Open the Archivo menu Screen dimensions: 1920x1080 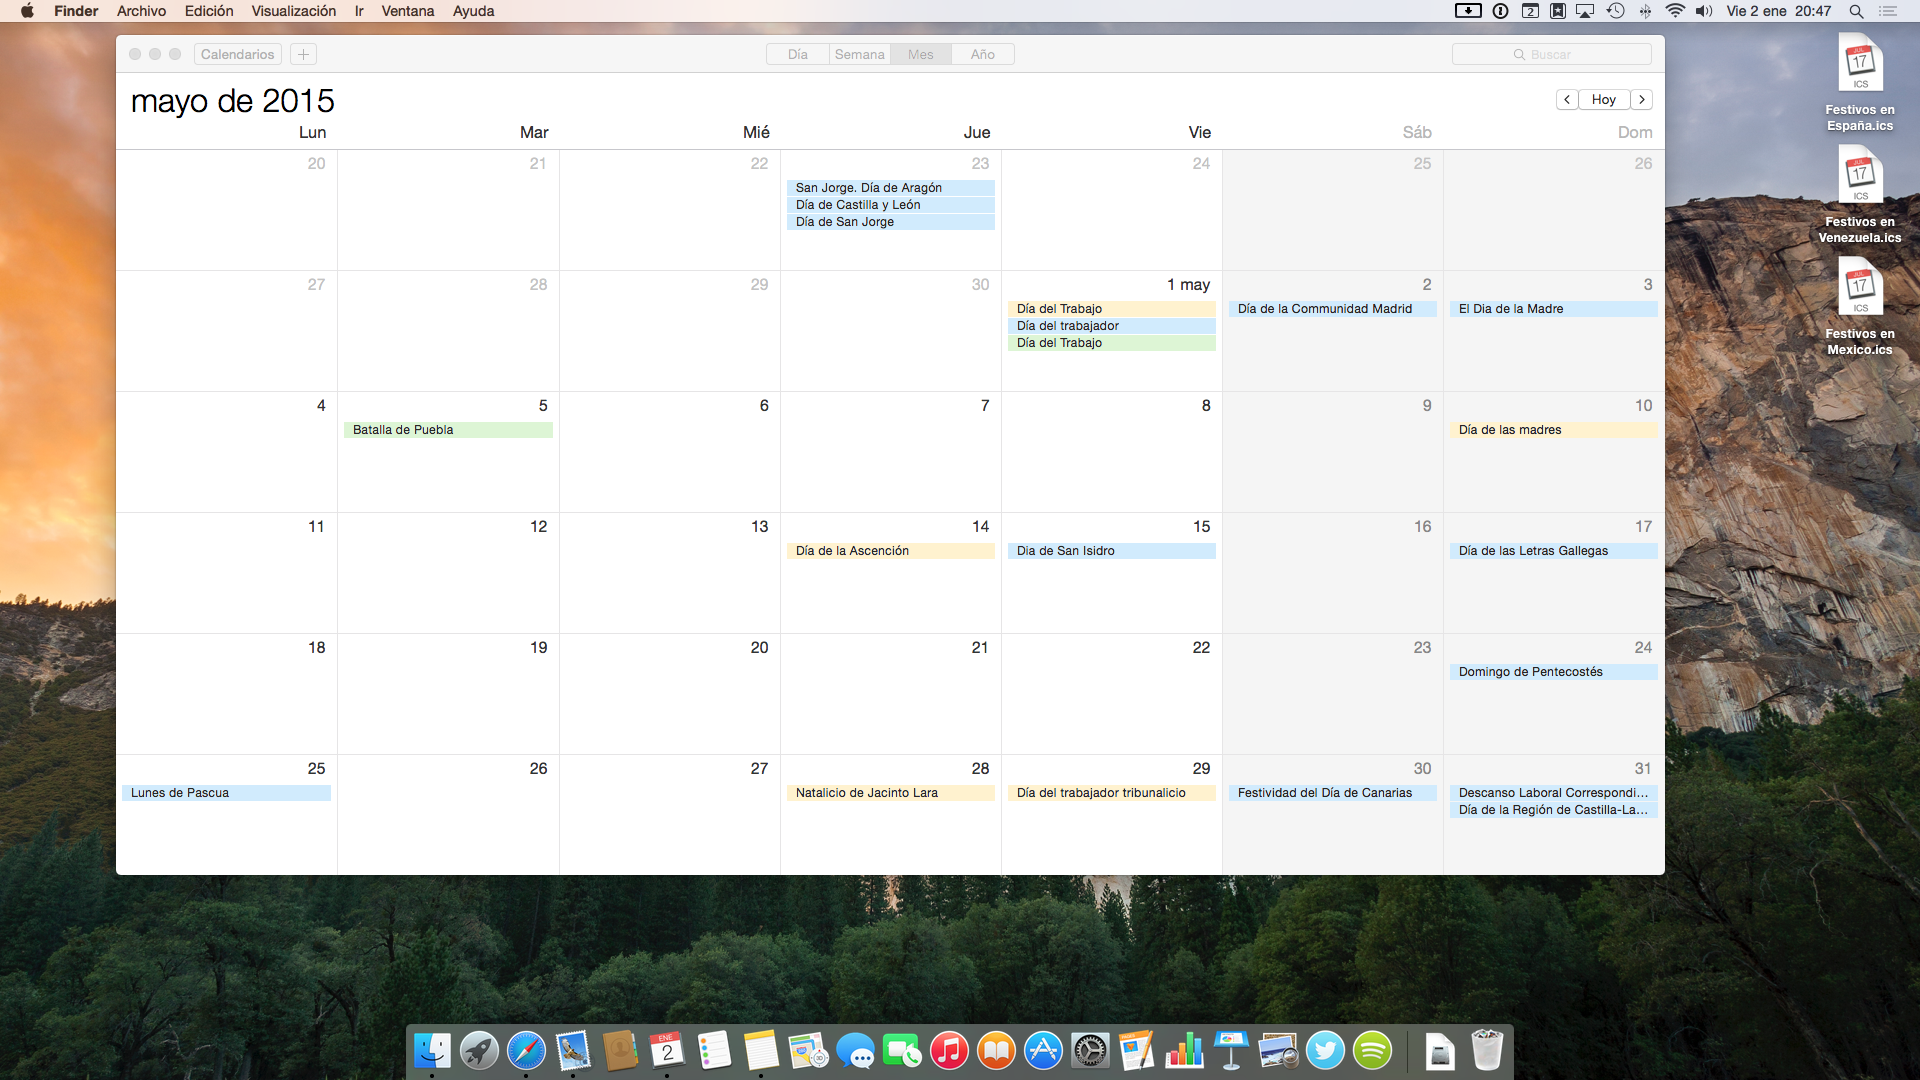[x=141, y=11]
